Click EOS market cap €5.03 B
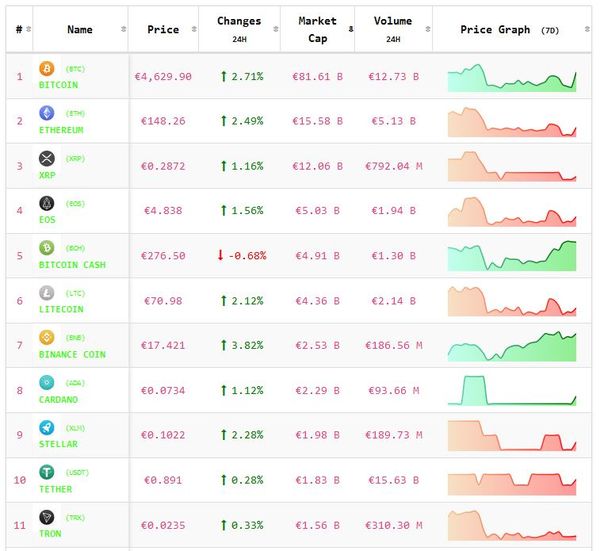 point(318,211)
